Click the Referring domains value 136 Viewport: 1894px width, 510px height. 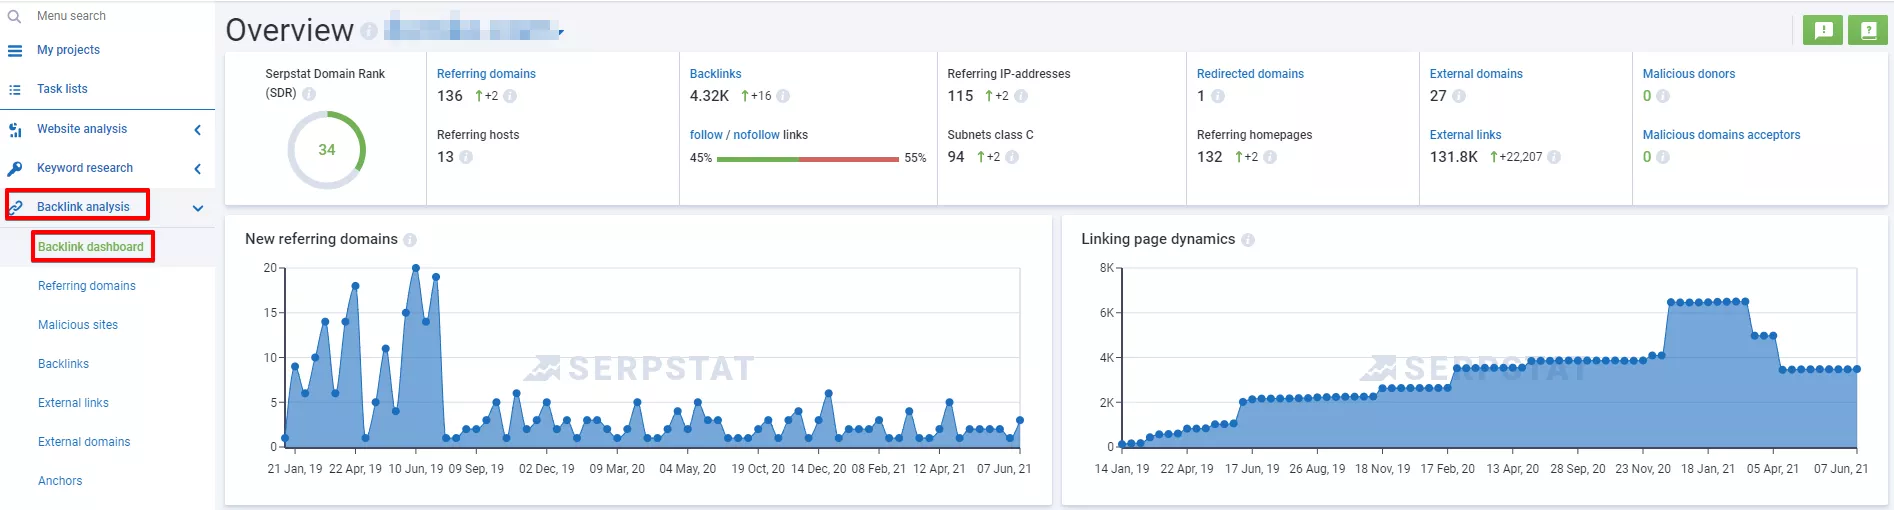click(450, 96)
